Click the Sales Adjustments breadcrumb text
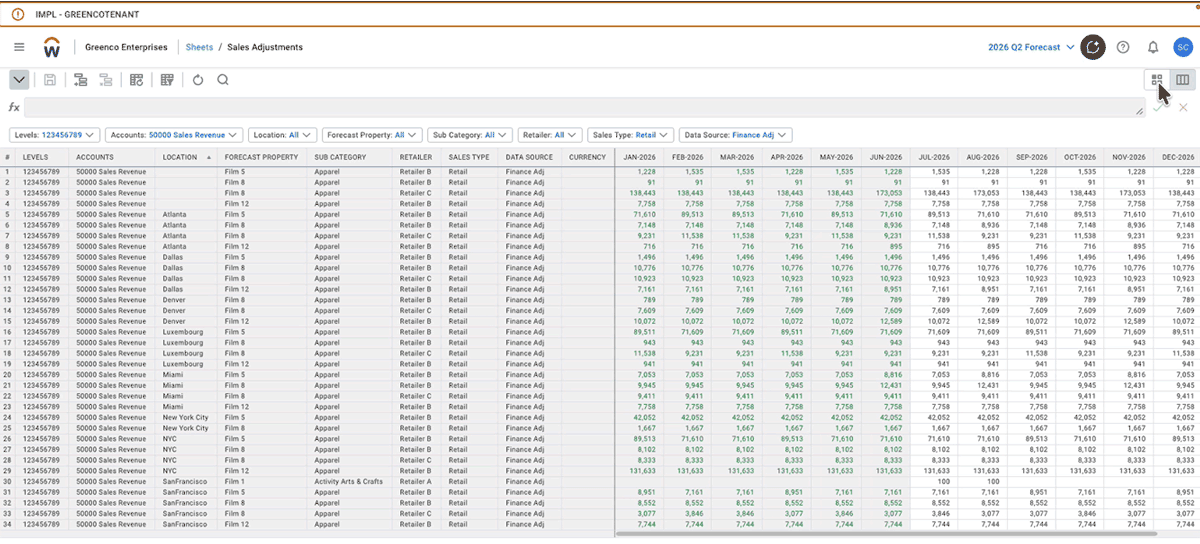 (x=265, y=47)
